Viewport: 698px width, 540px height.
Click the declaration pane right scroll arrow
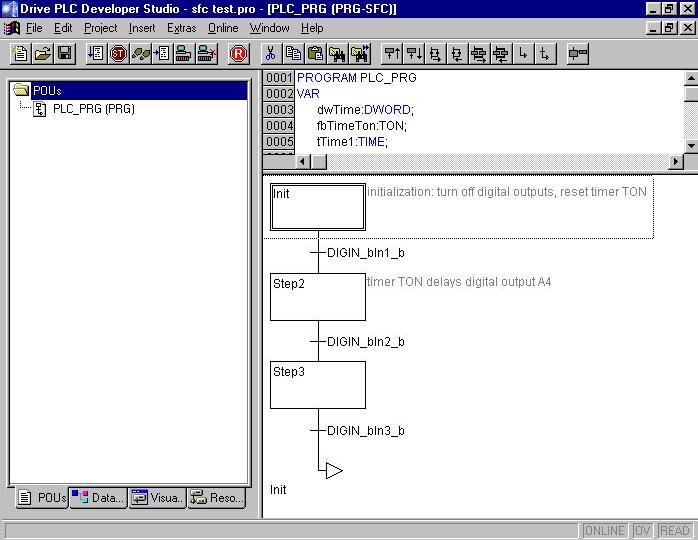676,162
